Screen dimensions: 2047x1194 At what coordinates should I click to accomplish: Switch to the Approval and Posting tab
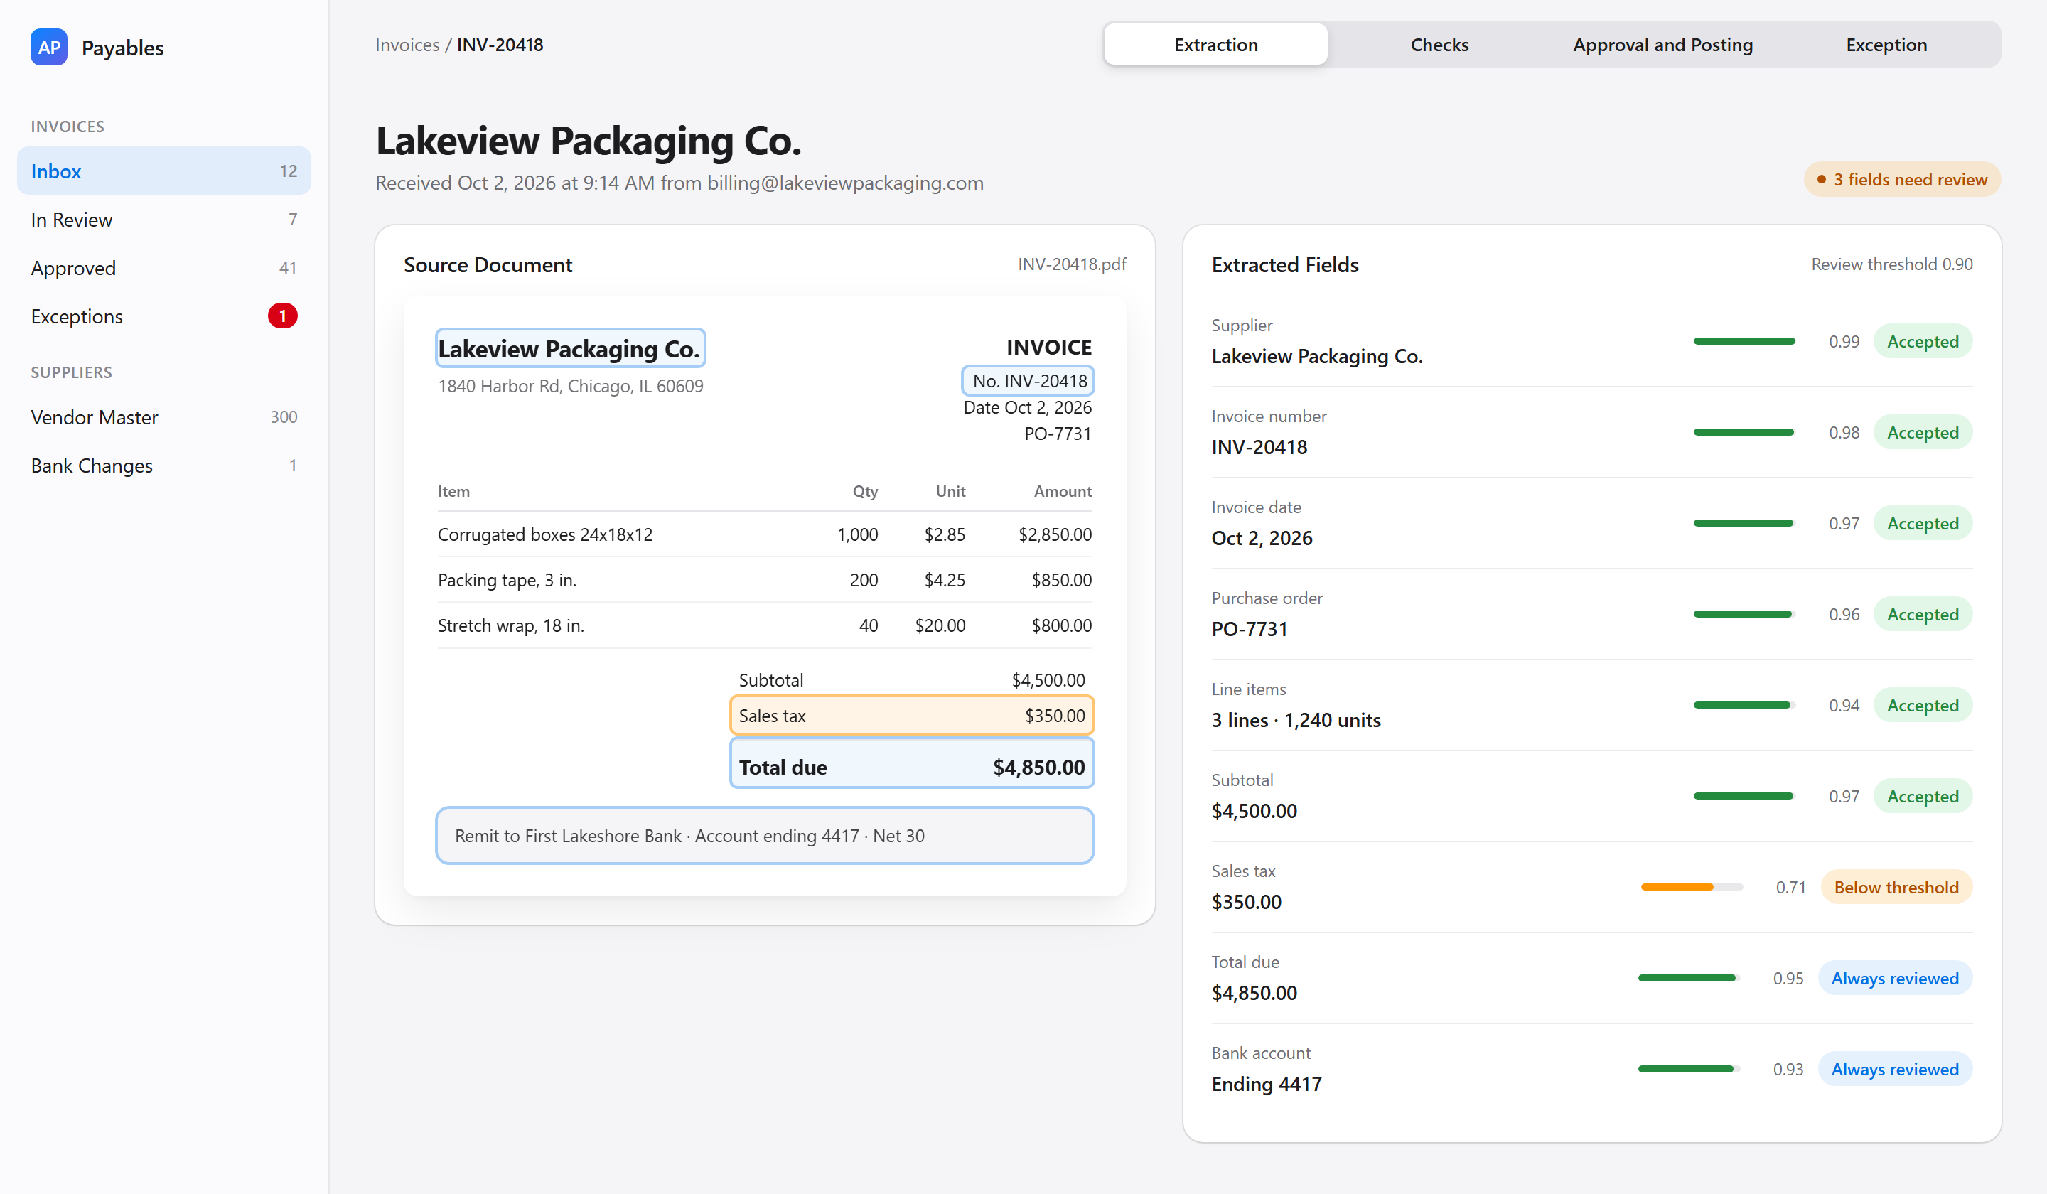[x=1663, y=45]
